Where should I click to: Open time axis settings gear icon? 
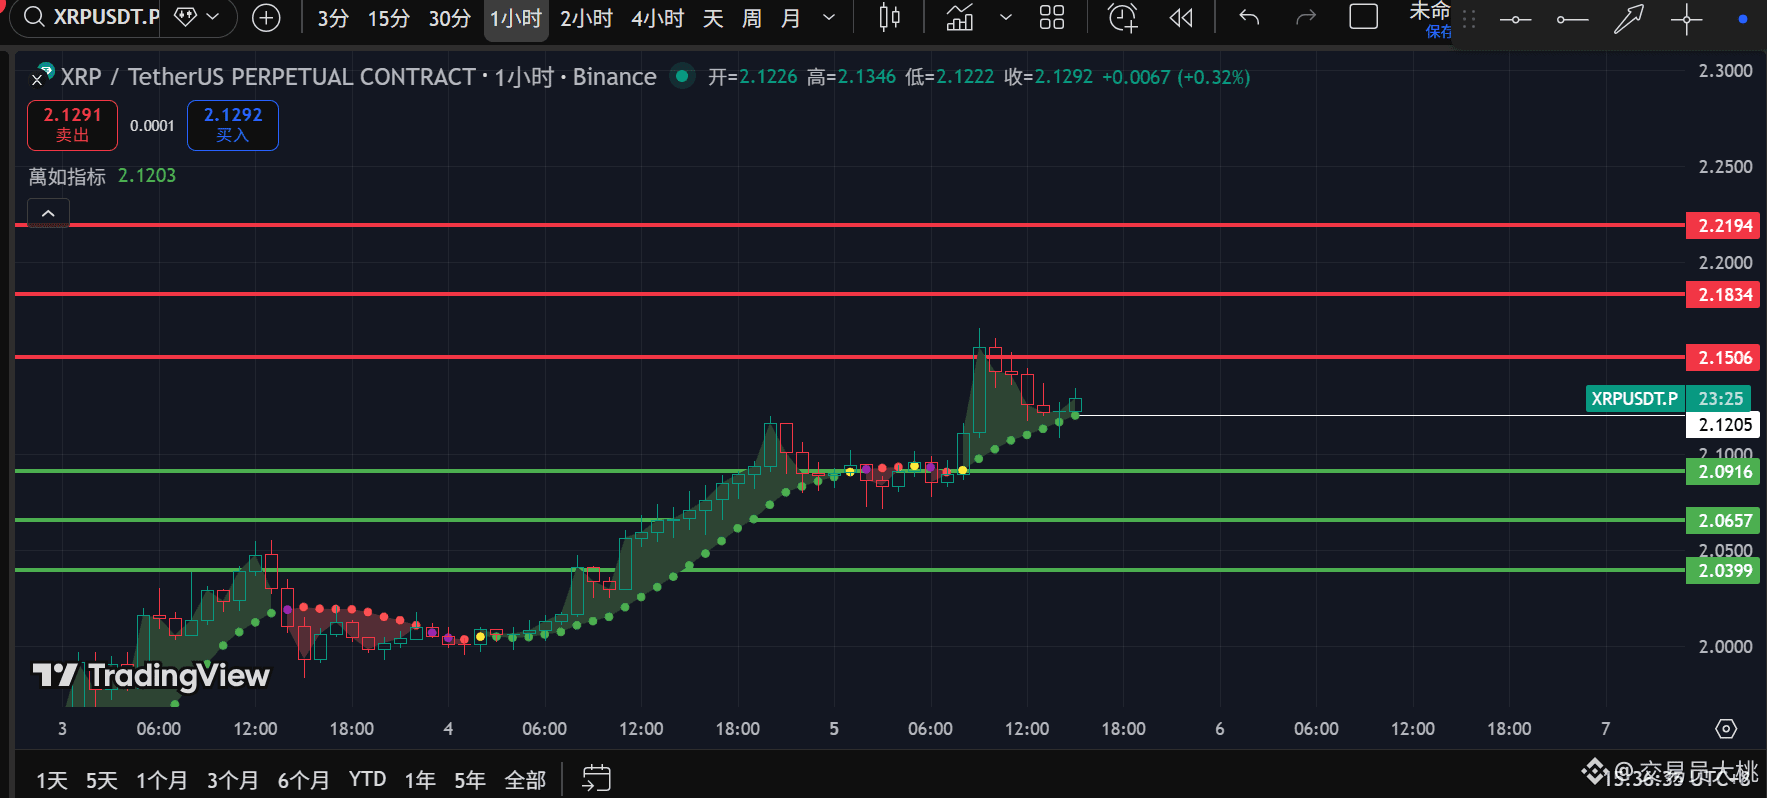point(1726,729)
